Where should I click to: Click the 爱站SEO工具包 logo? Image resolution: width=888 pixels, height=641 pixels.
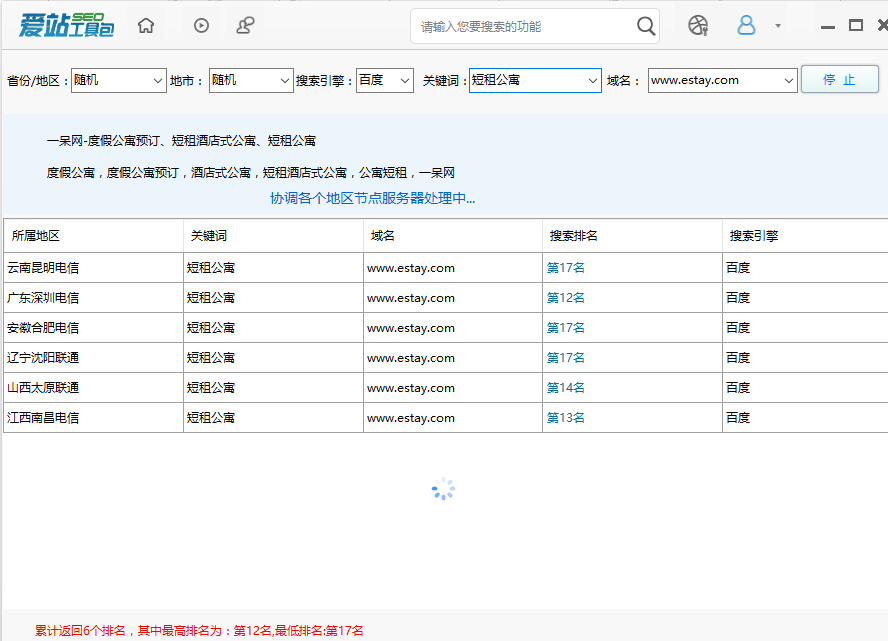pyautogui.click(x=66, y=26)
